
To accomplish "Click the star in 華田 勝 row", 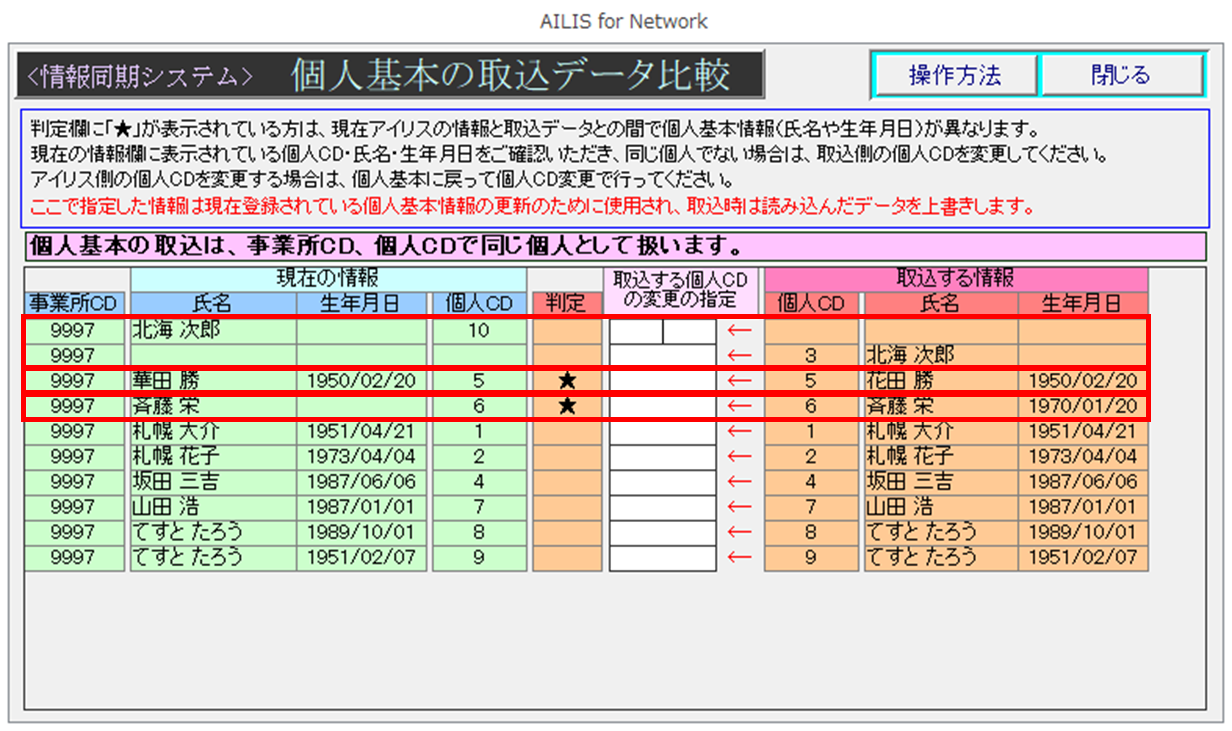I will (567, 381).
